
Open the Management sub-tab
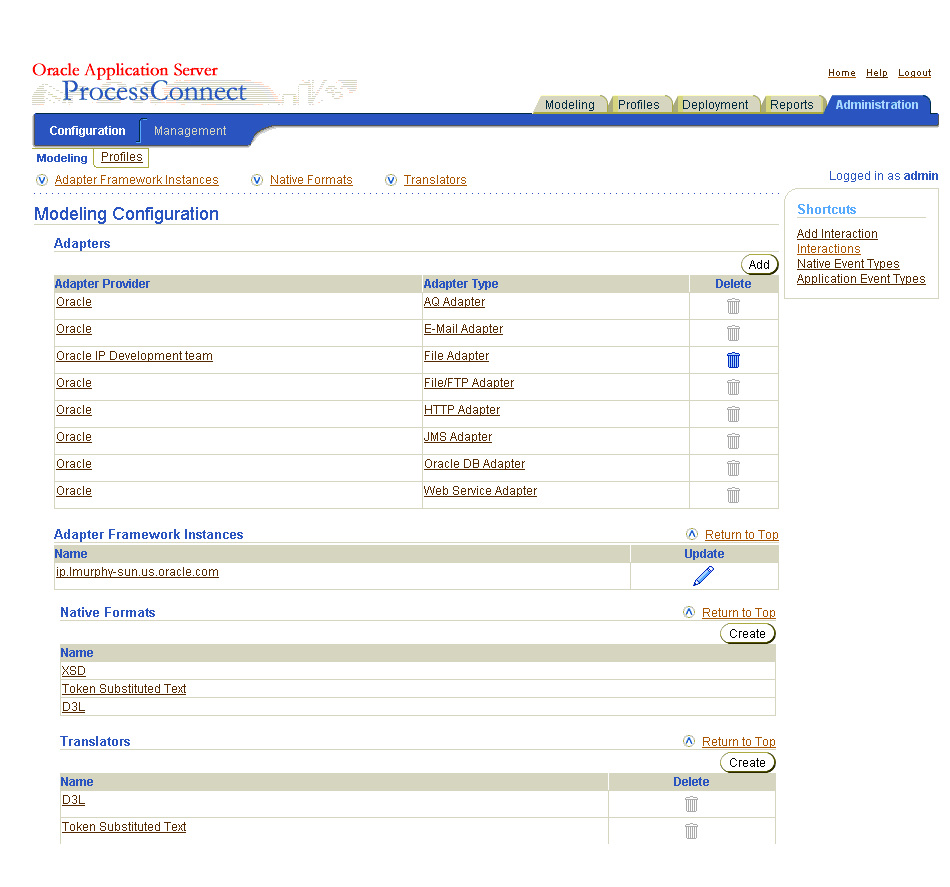tap(190, 131)
